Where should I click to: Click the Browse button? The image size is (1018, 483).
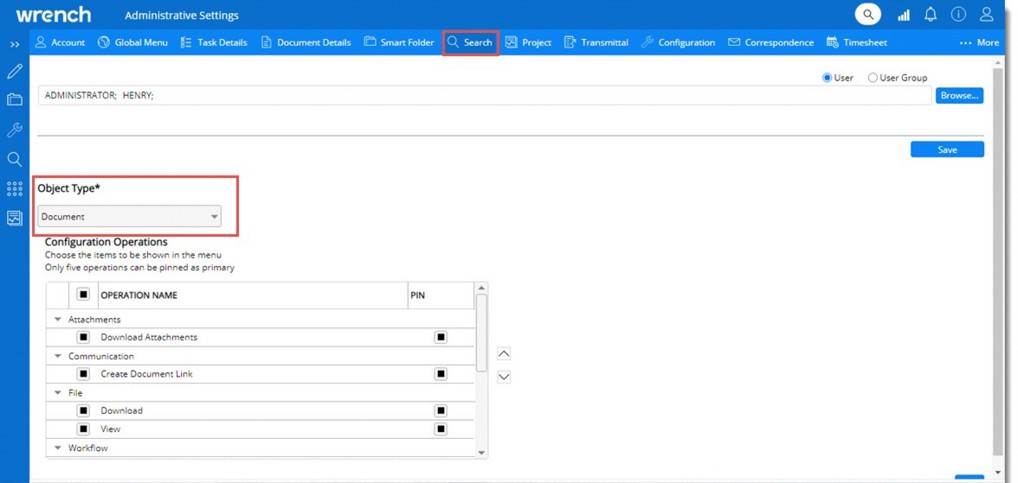(959, 96)
